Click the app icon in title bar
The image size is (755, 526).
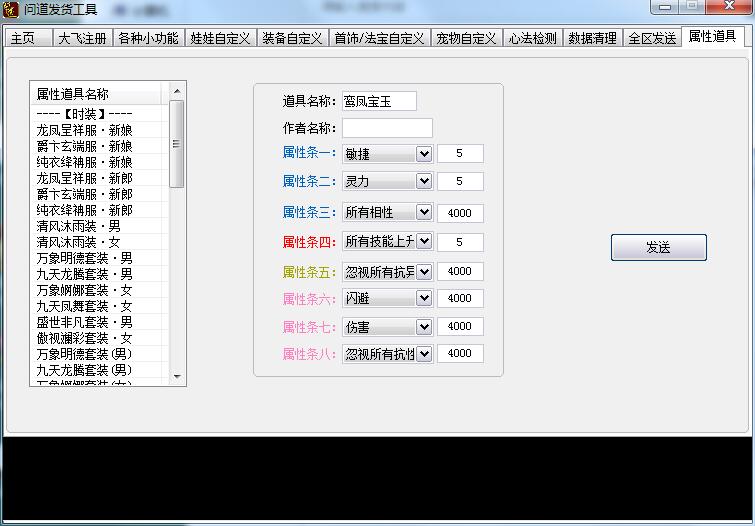click(11, 10)
